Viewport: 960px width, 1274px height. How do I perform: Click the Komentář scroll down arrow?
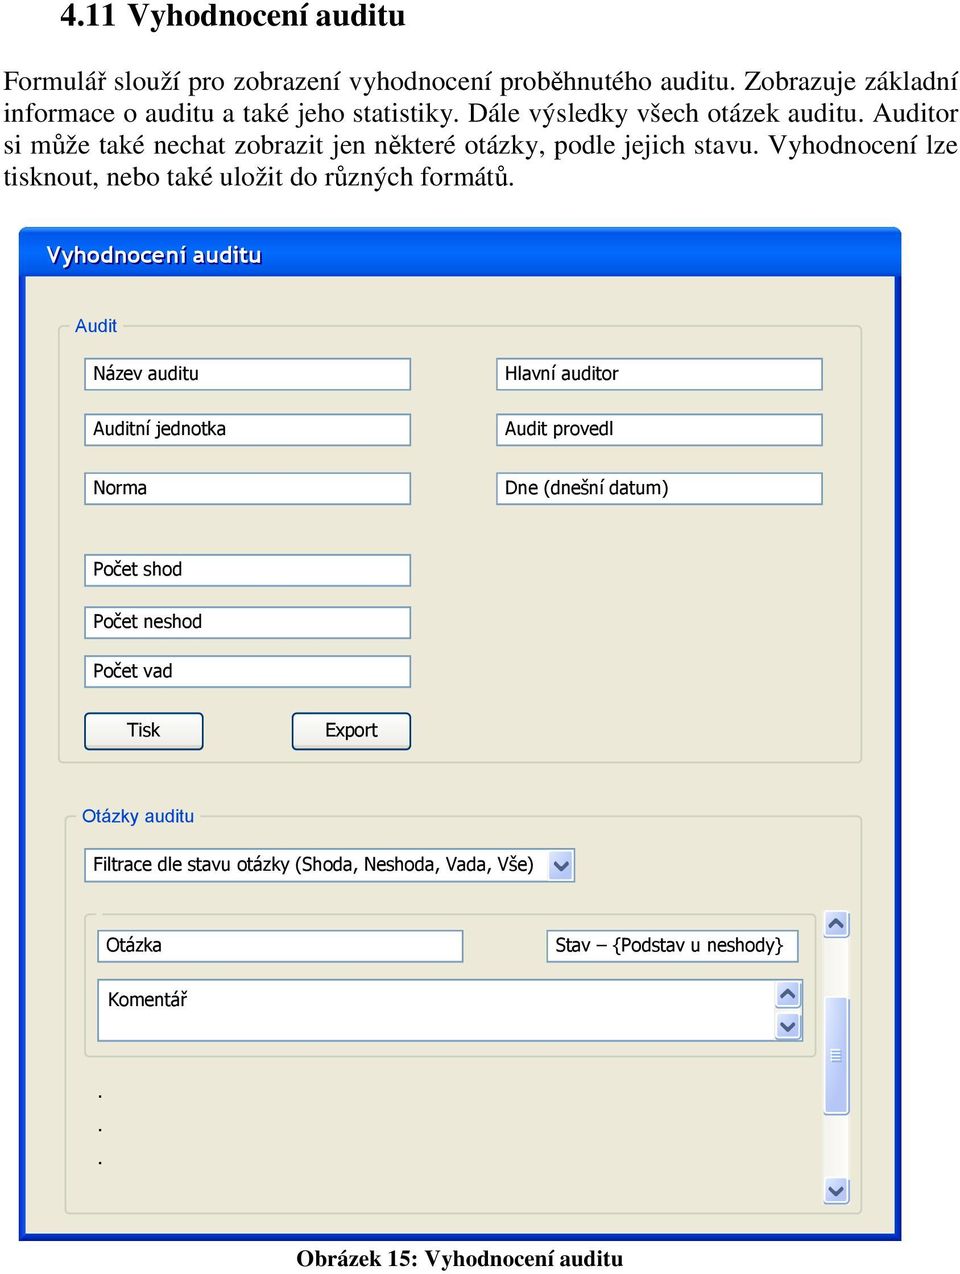point(788,1026)
